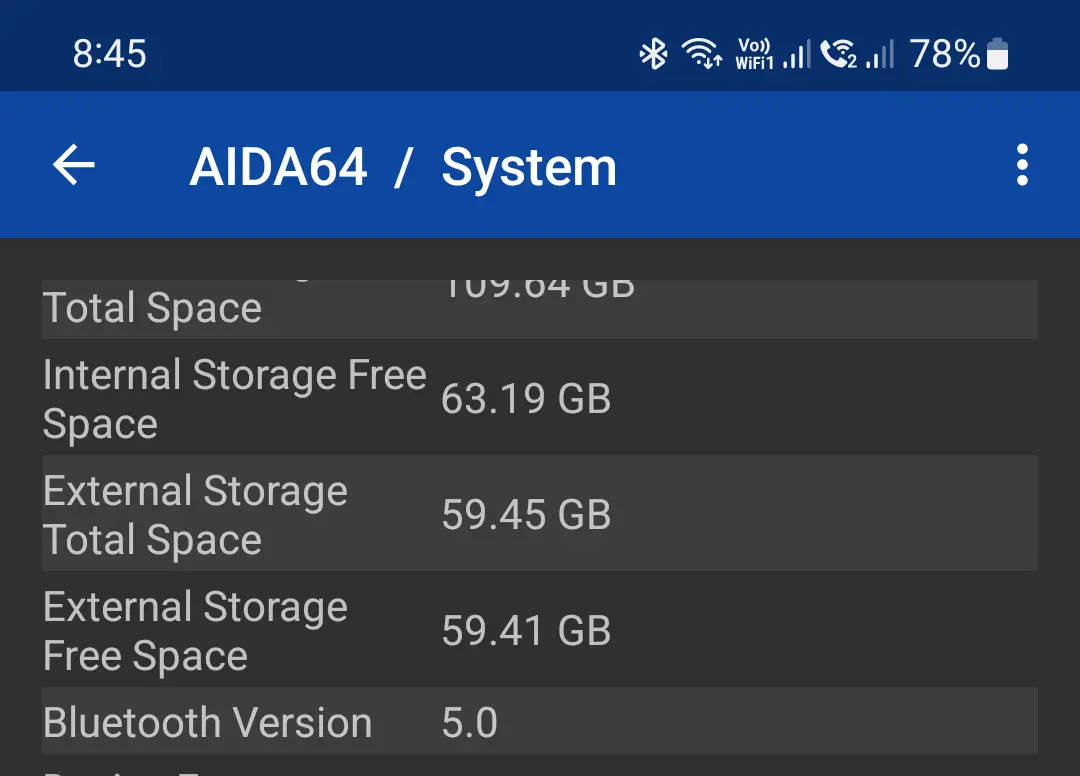Tap the 59.45 GB value
Image resolution: width=1080 pixels, height=776 pixels.
click(x=526, y=514)
